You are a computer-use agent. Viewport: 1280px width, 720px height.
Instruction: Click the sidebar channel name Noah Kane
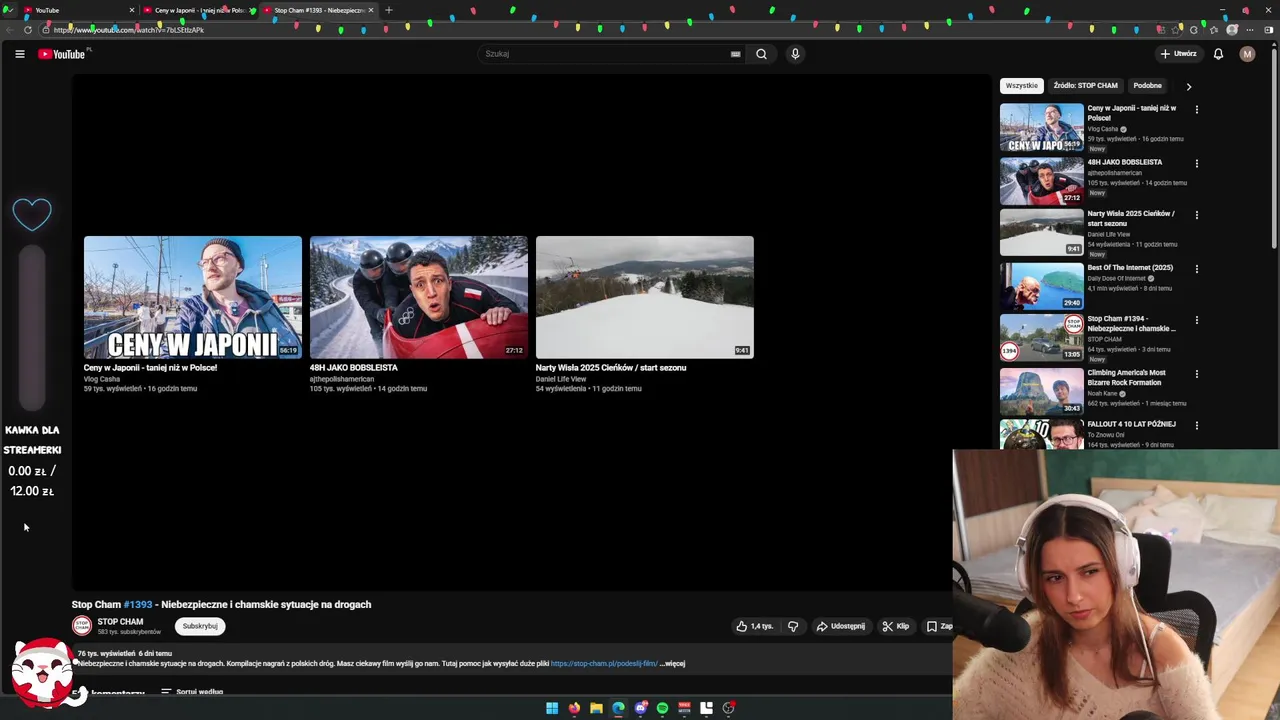(x=1104, y=394)
